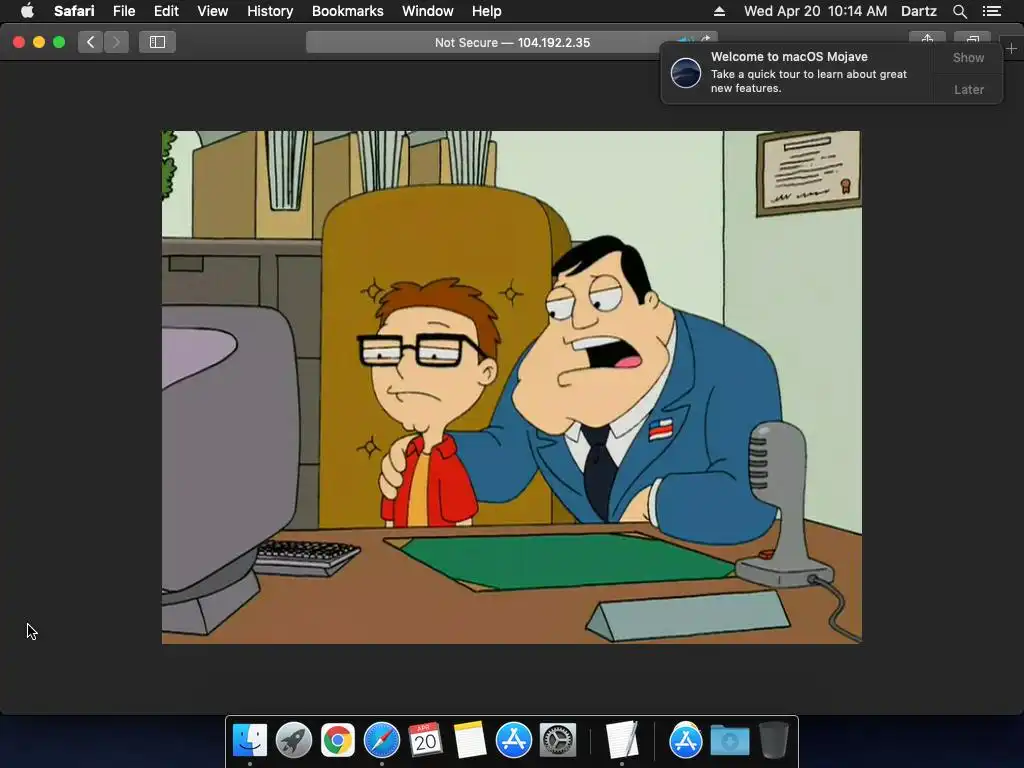Viewport: 1024px width, 768px height.
Task: Open the Safari application menu
Action: click(x=74, y=11)
